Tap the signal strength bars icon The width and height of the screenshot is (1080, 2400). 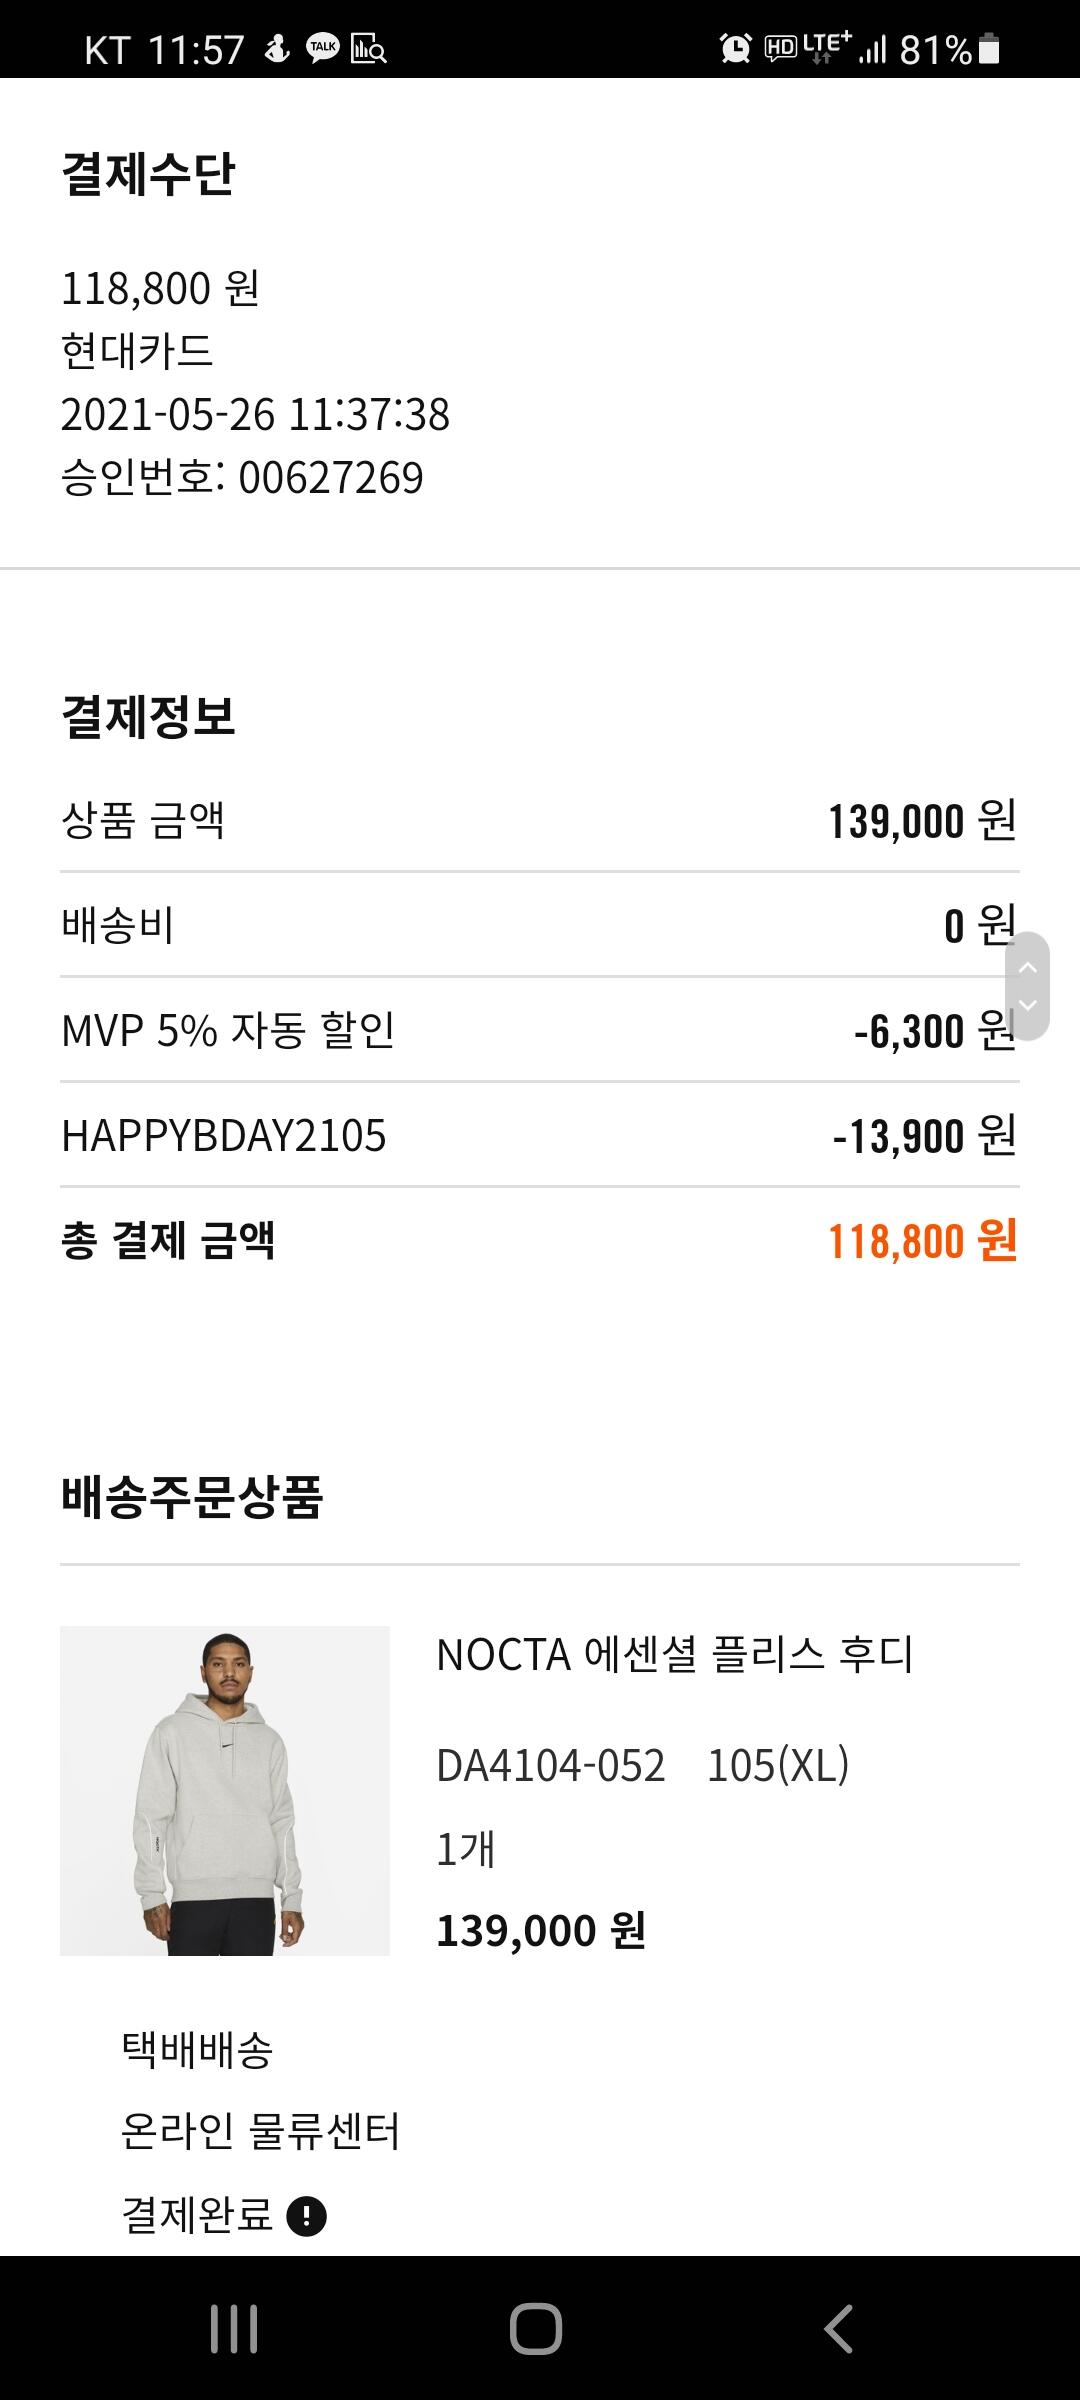click(x=873, y=49)
